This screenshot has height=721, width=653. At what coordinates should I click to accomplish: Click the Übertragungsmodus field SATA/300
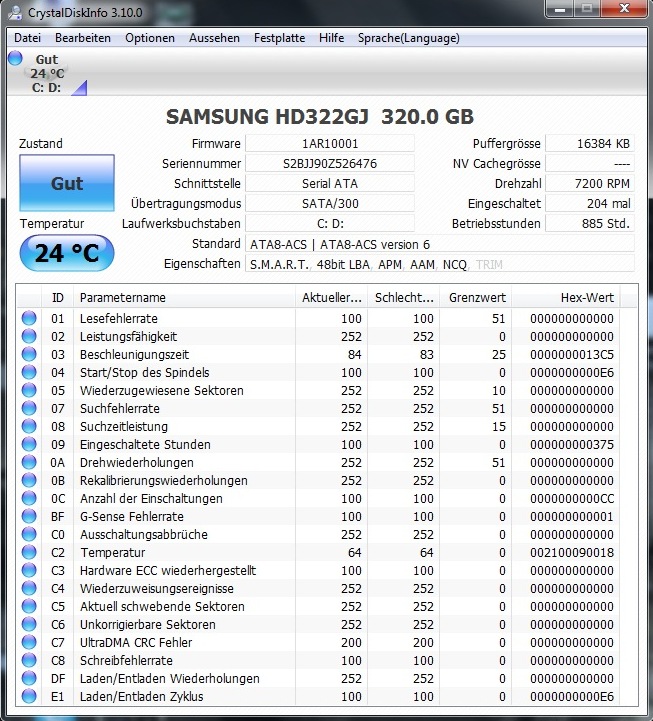coord(330,203)
